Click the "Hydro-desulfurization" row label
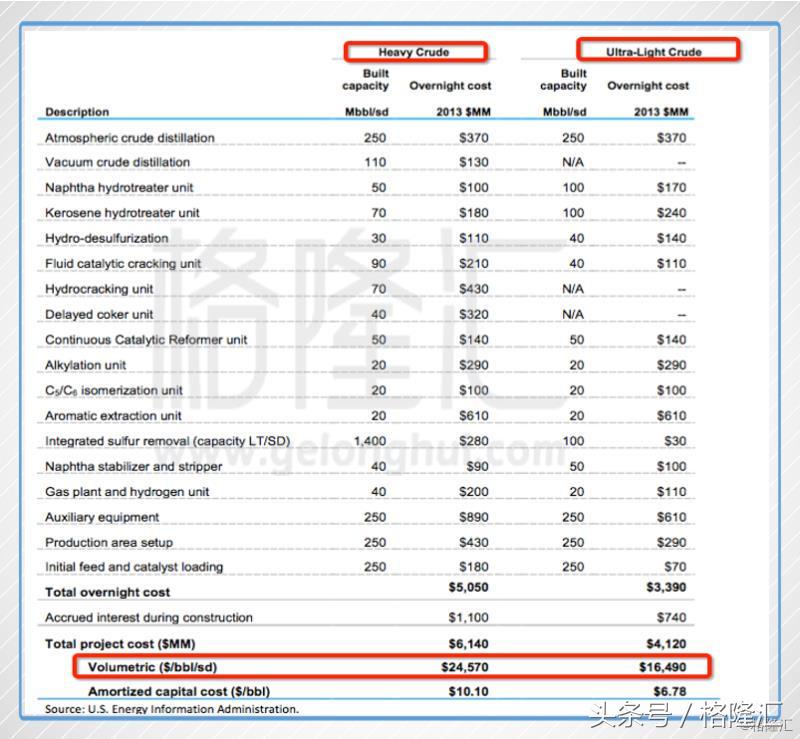This screenshot has height=739, width=800. [107, 238]
